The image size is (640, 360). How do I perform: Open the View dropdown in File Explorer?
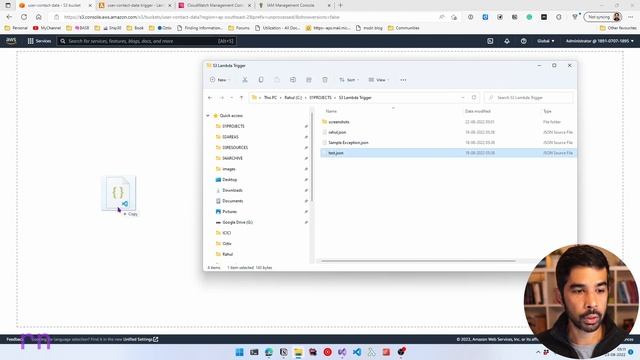click(x=379, y=80)
